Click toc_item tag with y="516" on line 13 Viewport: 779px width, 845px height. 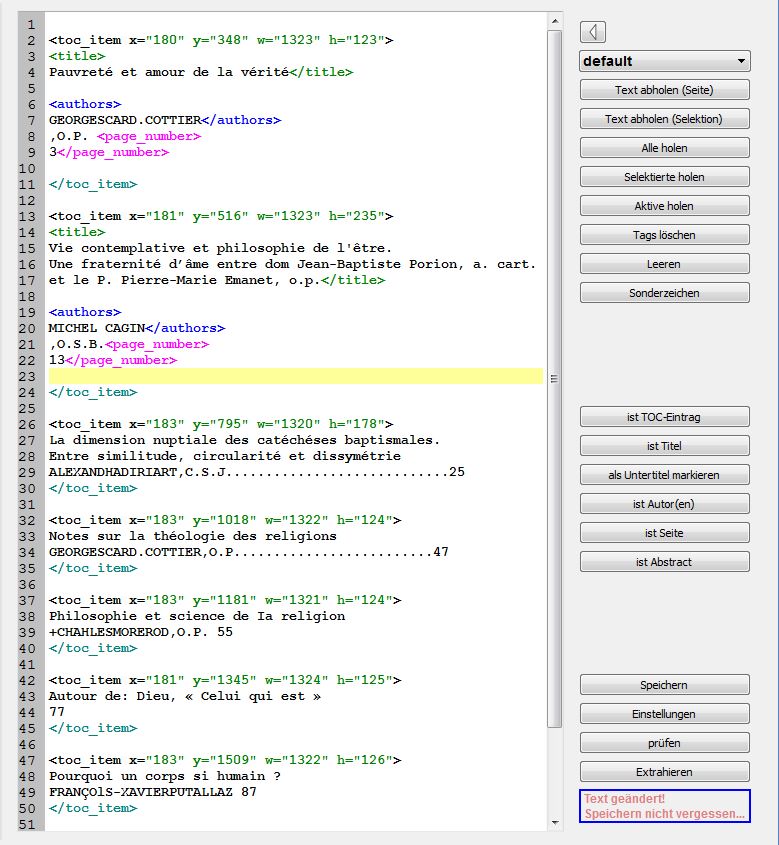click(x=221, y=216)
